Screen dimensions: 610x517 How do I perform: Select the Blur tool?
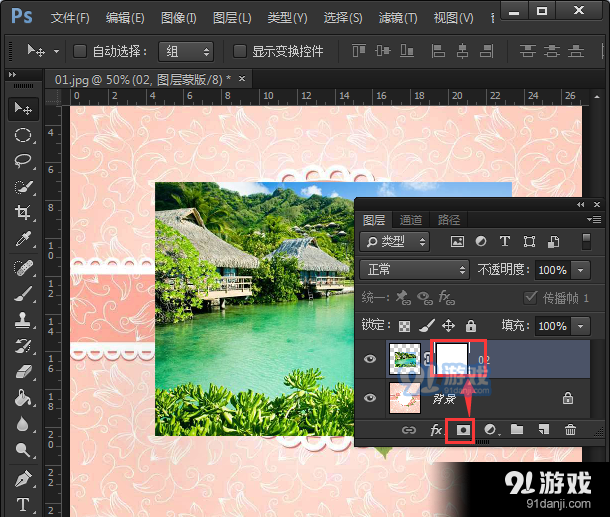(23, 424)
